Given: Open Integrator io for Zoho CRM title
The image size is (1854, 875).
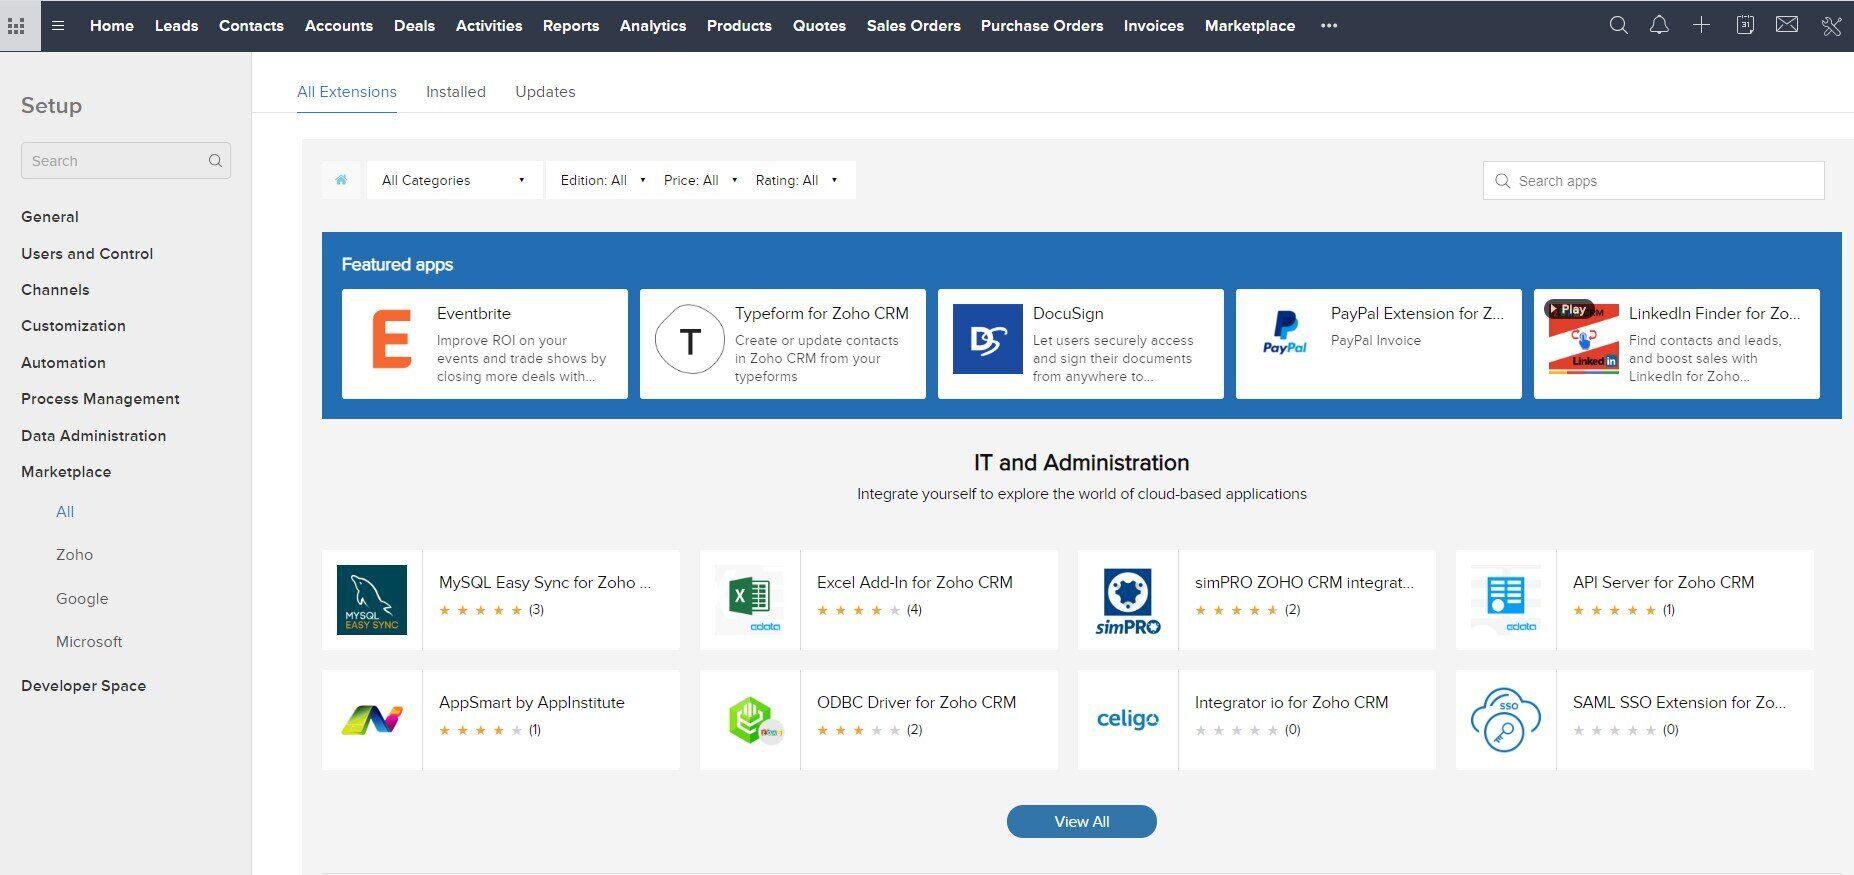Looking at the screenshot, I should coord(1291,703).
